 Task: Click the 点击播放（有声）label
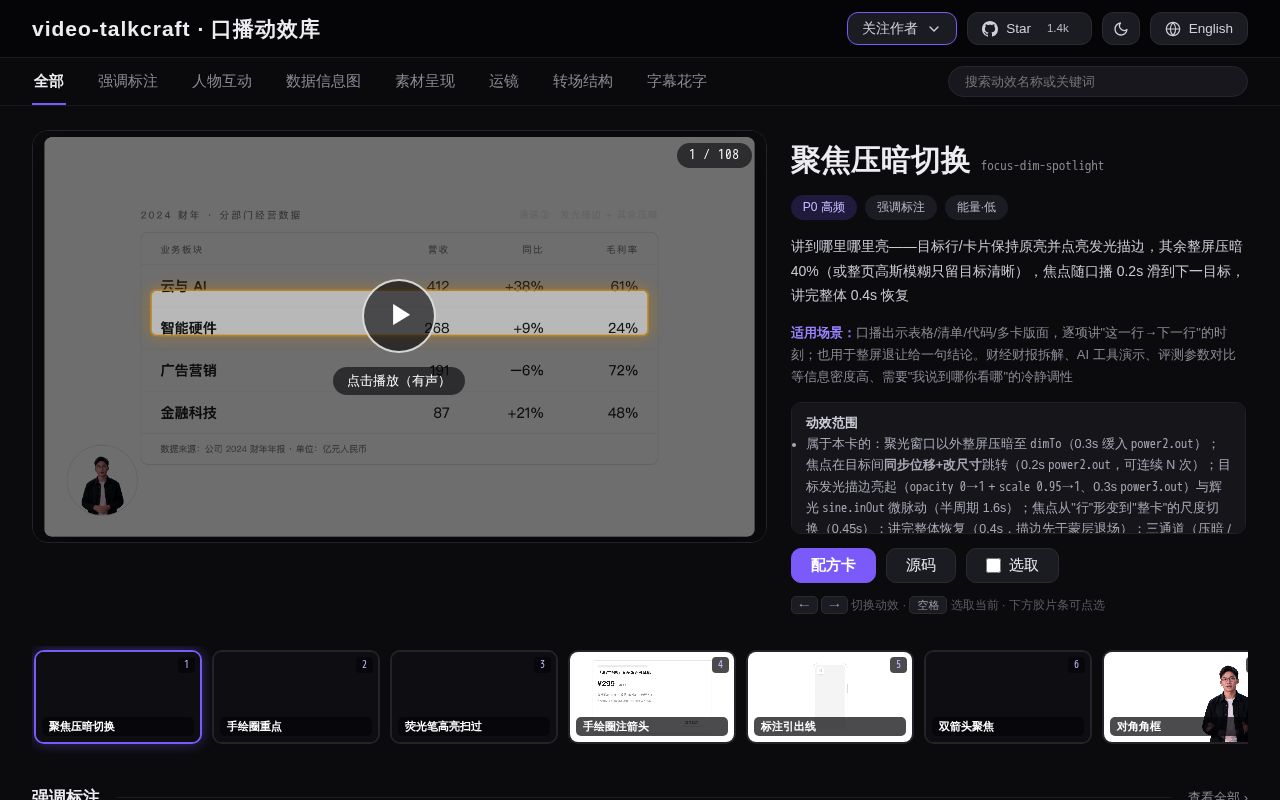pos(399,381)
